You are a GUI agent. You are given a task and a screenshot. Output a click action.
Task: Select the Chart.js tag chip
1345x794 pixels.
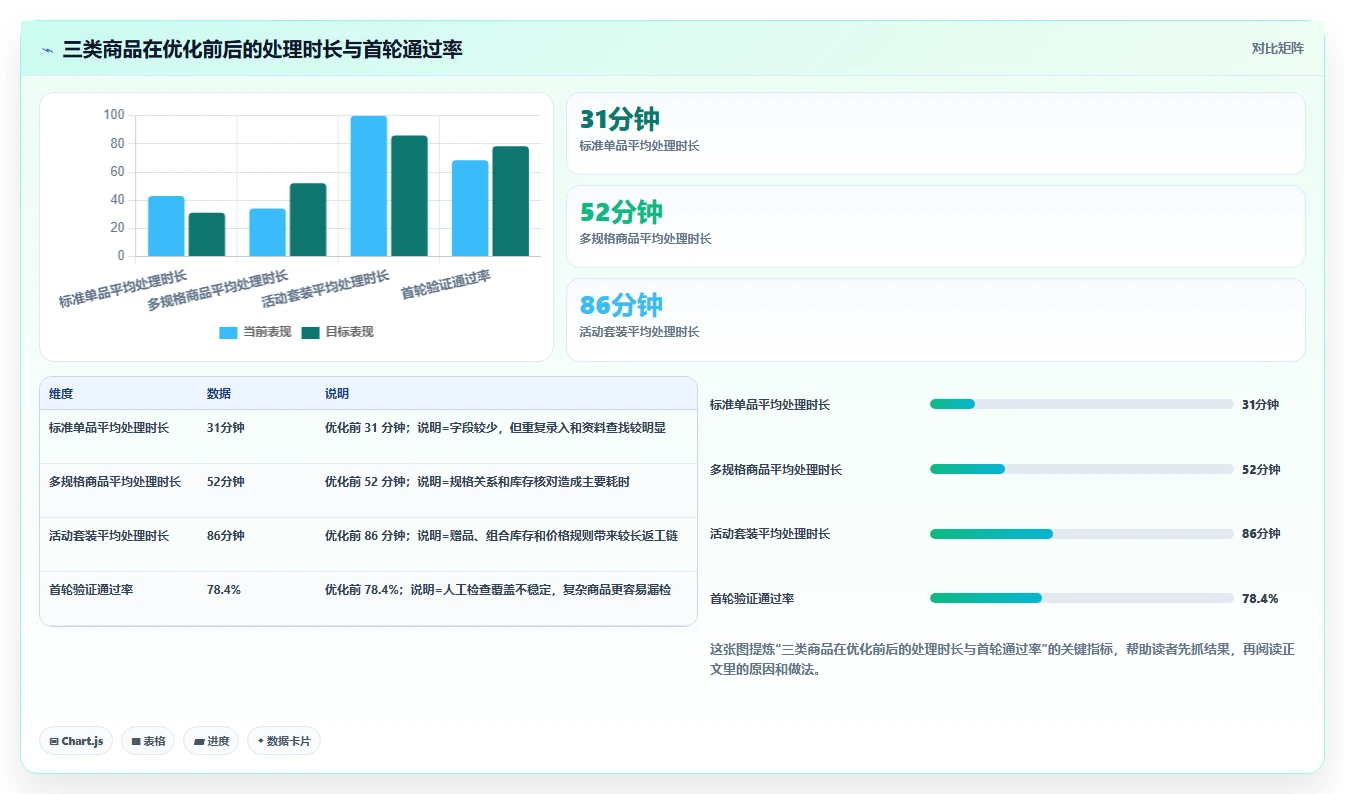tap(76, 741)
